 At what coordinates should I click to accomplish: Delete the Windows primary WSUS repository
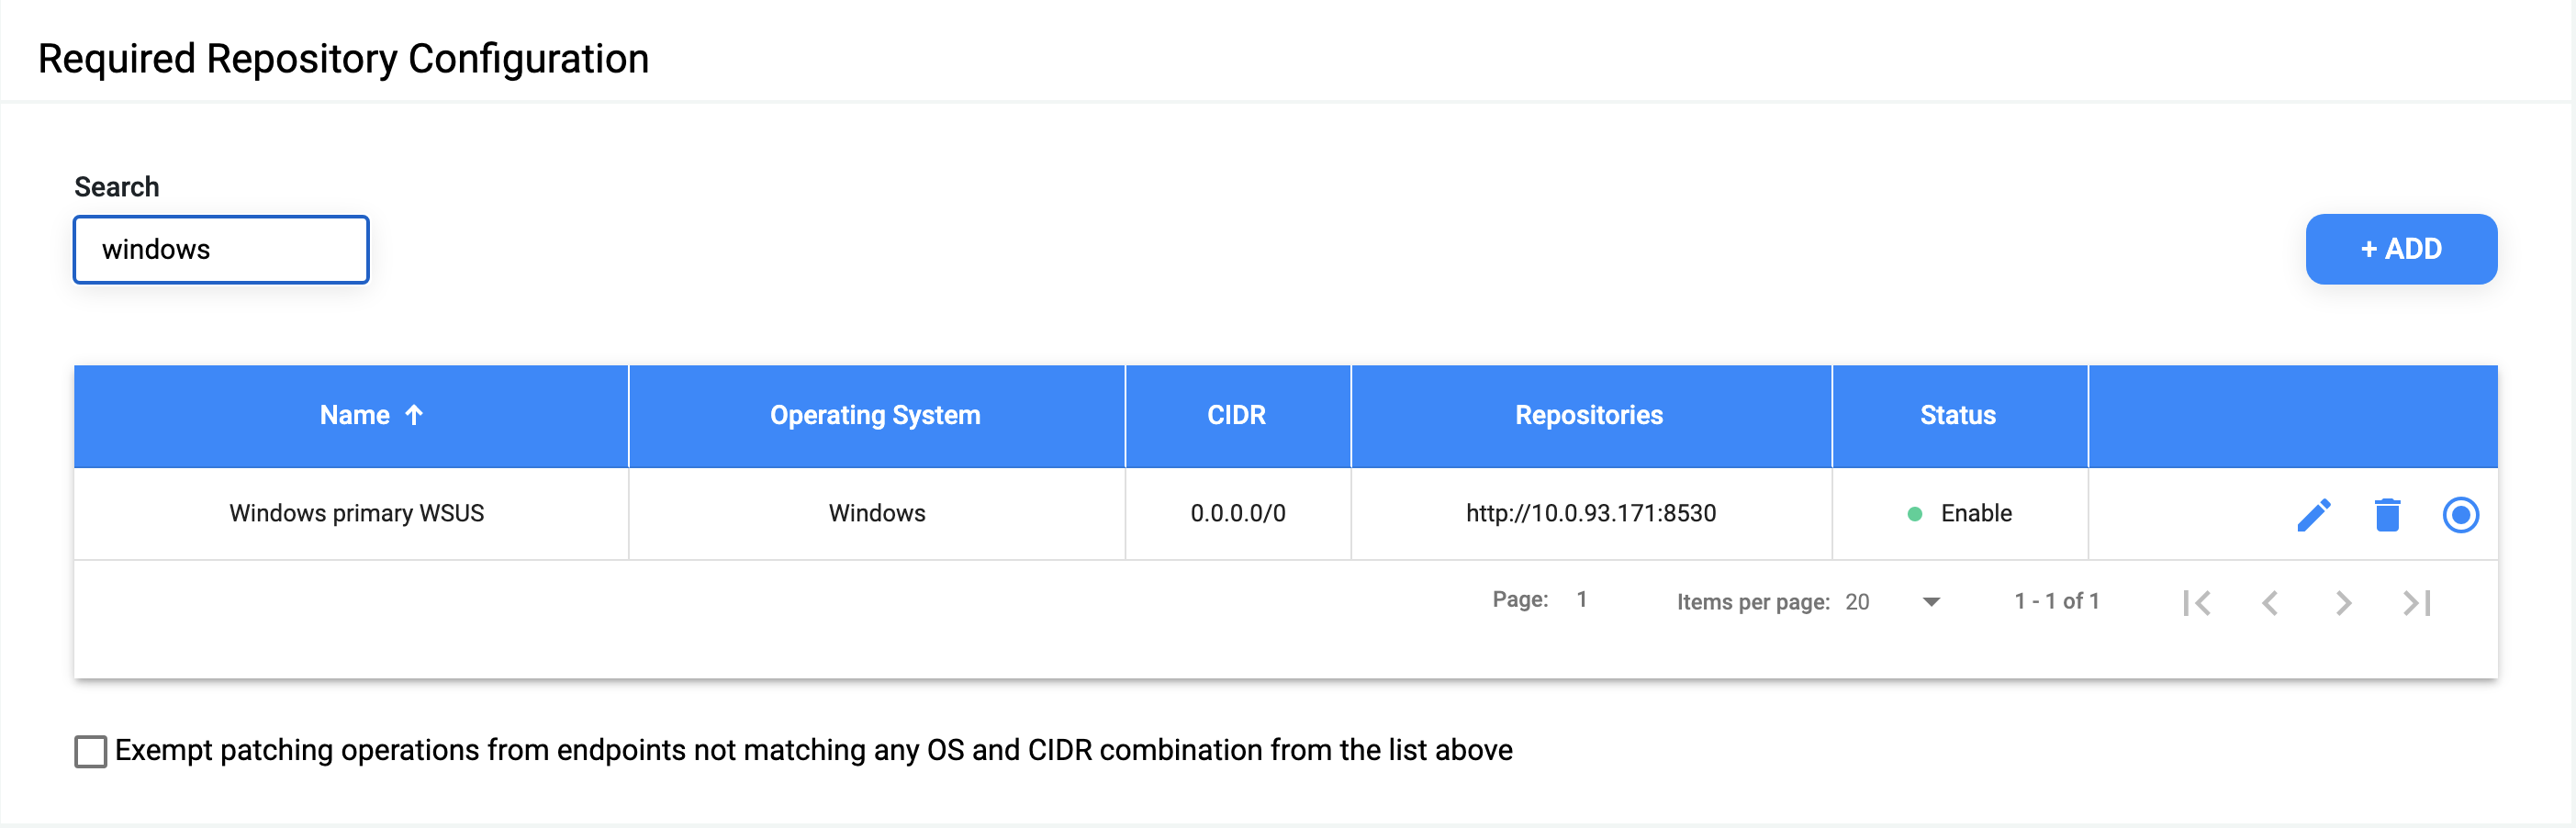[2388, 514]
